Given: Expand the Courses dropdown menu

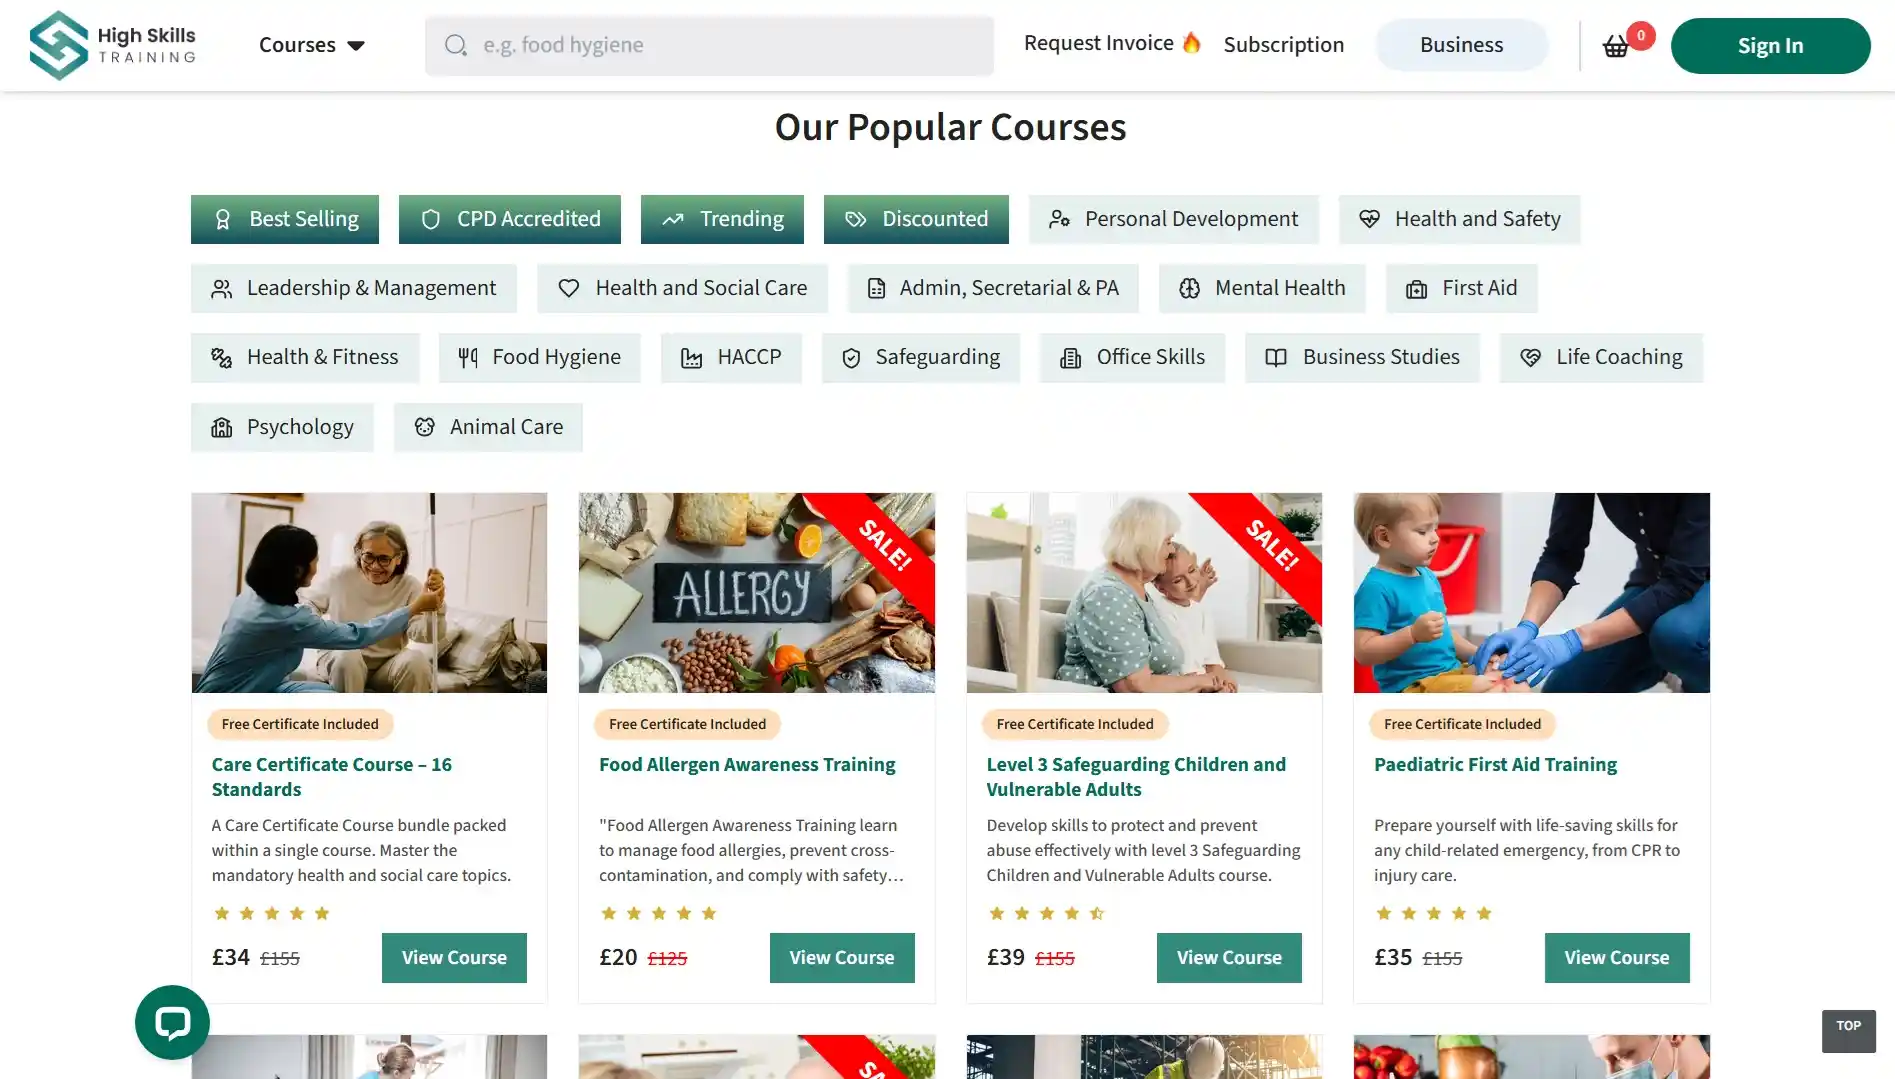Looking at the screenshot, I should tap(311, 45).
